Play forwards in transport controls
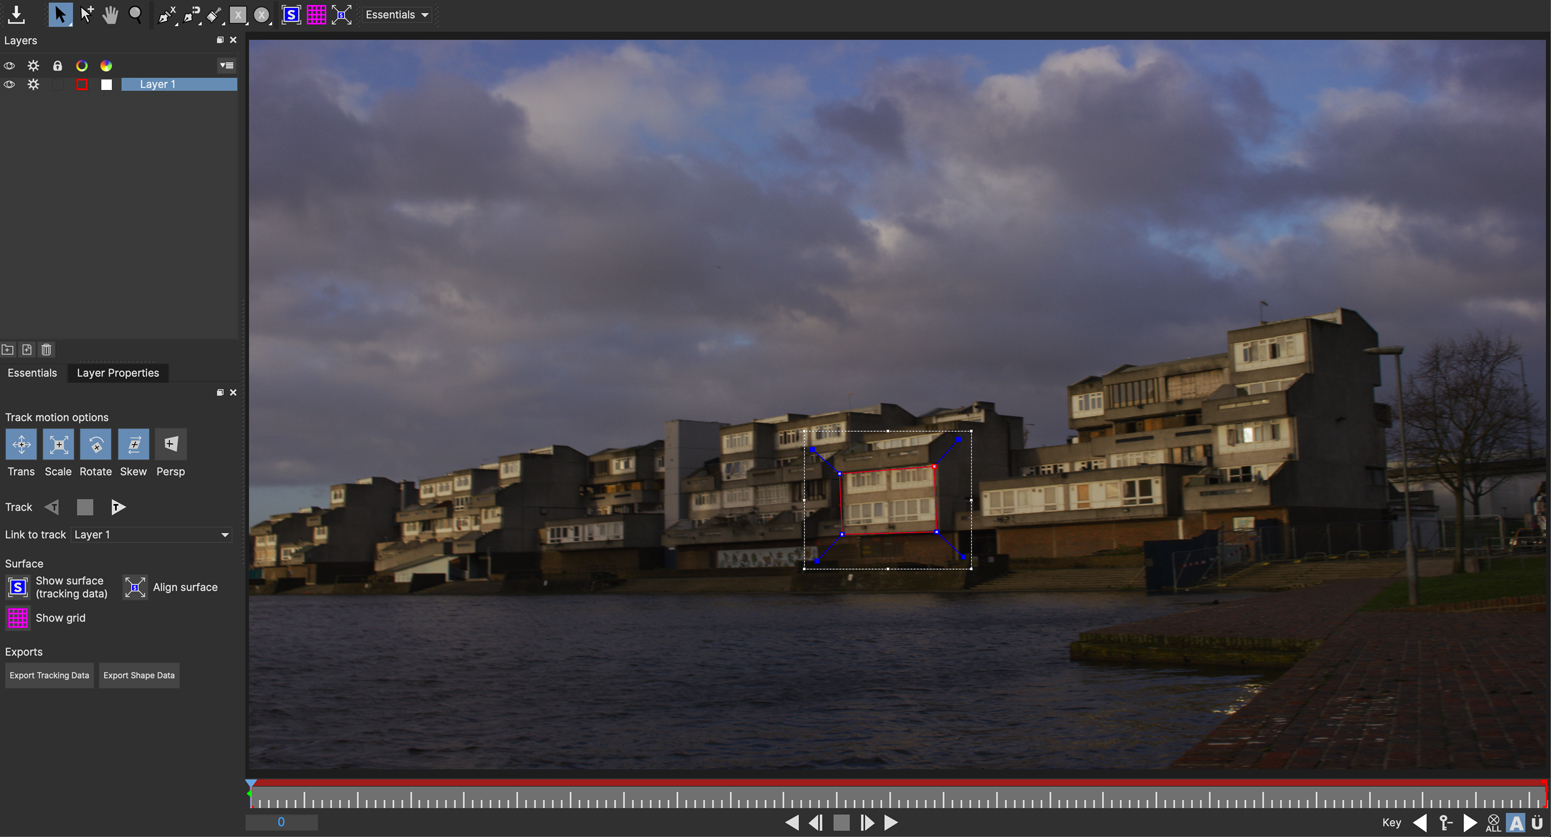This screenshot has height=837, width=1551. [891, 822]
